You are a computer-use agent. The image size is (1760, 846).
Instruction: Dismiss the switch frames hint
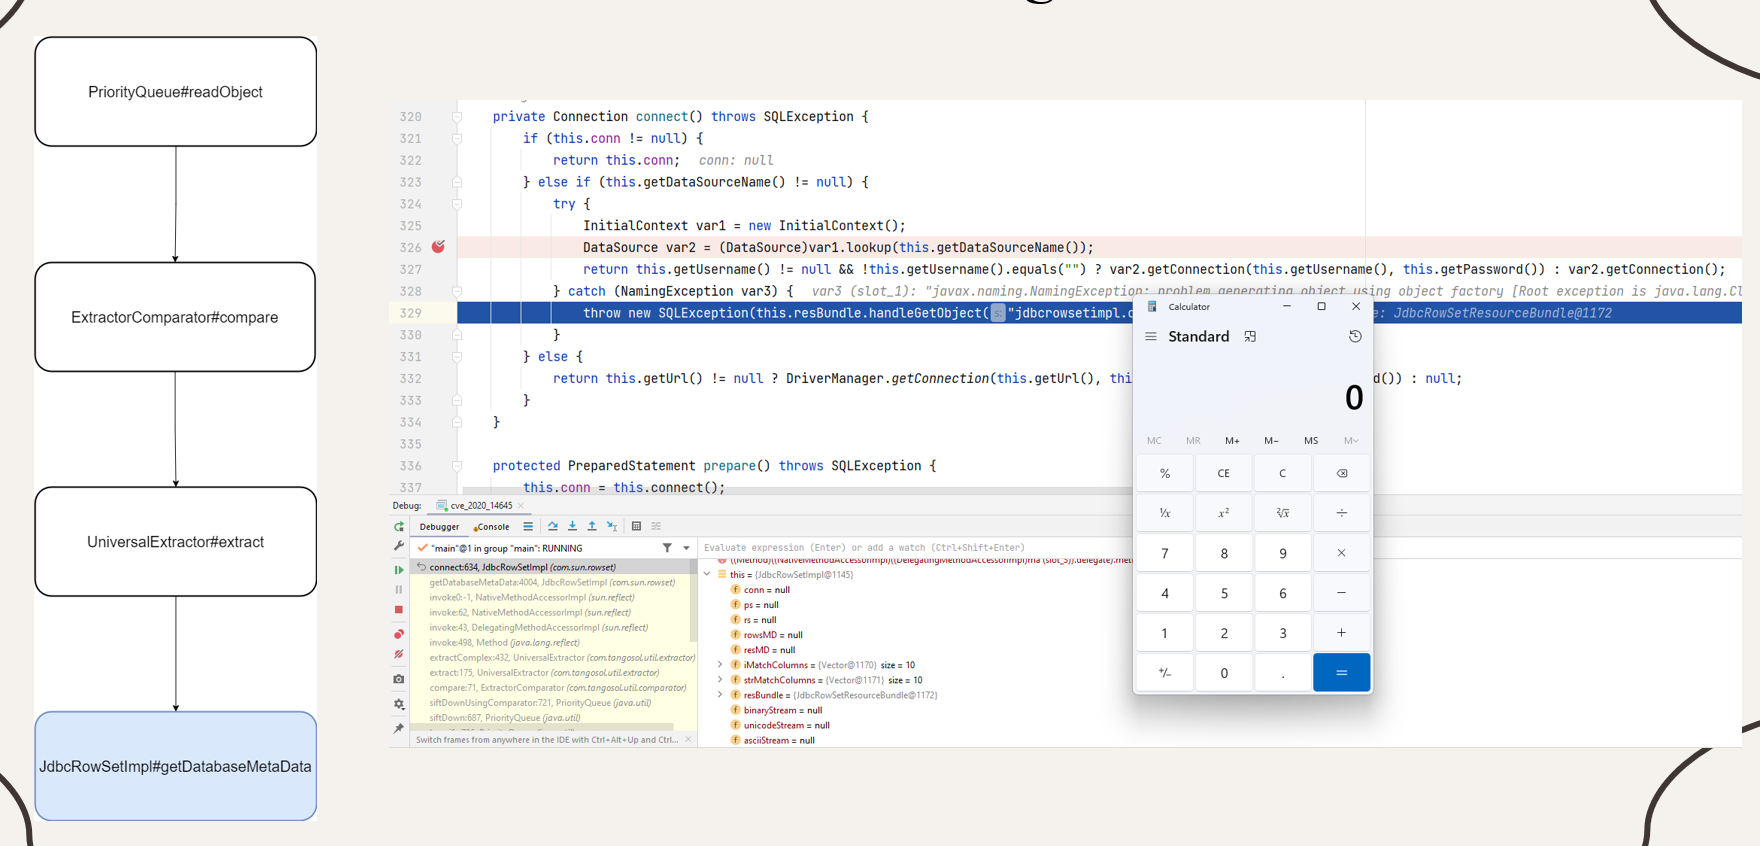click(688, 739)
